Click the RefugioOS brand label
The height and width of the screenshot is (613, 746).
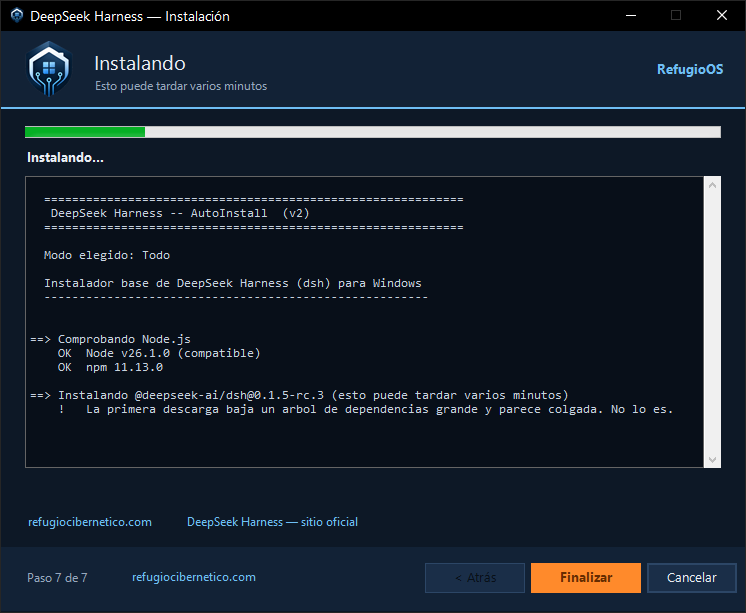690,69
